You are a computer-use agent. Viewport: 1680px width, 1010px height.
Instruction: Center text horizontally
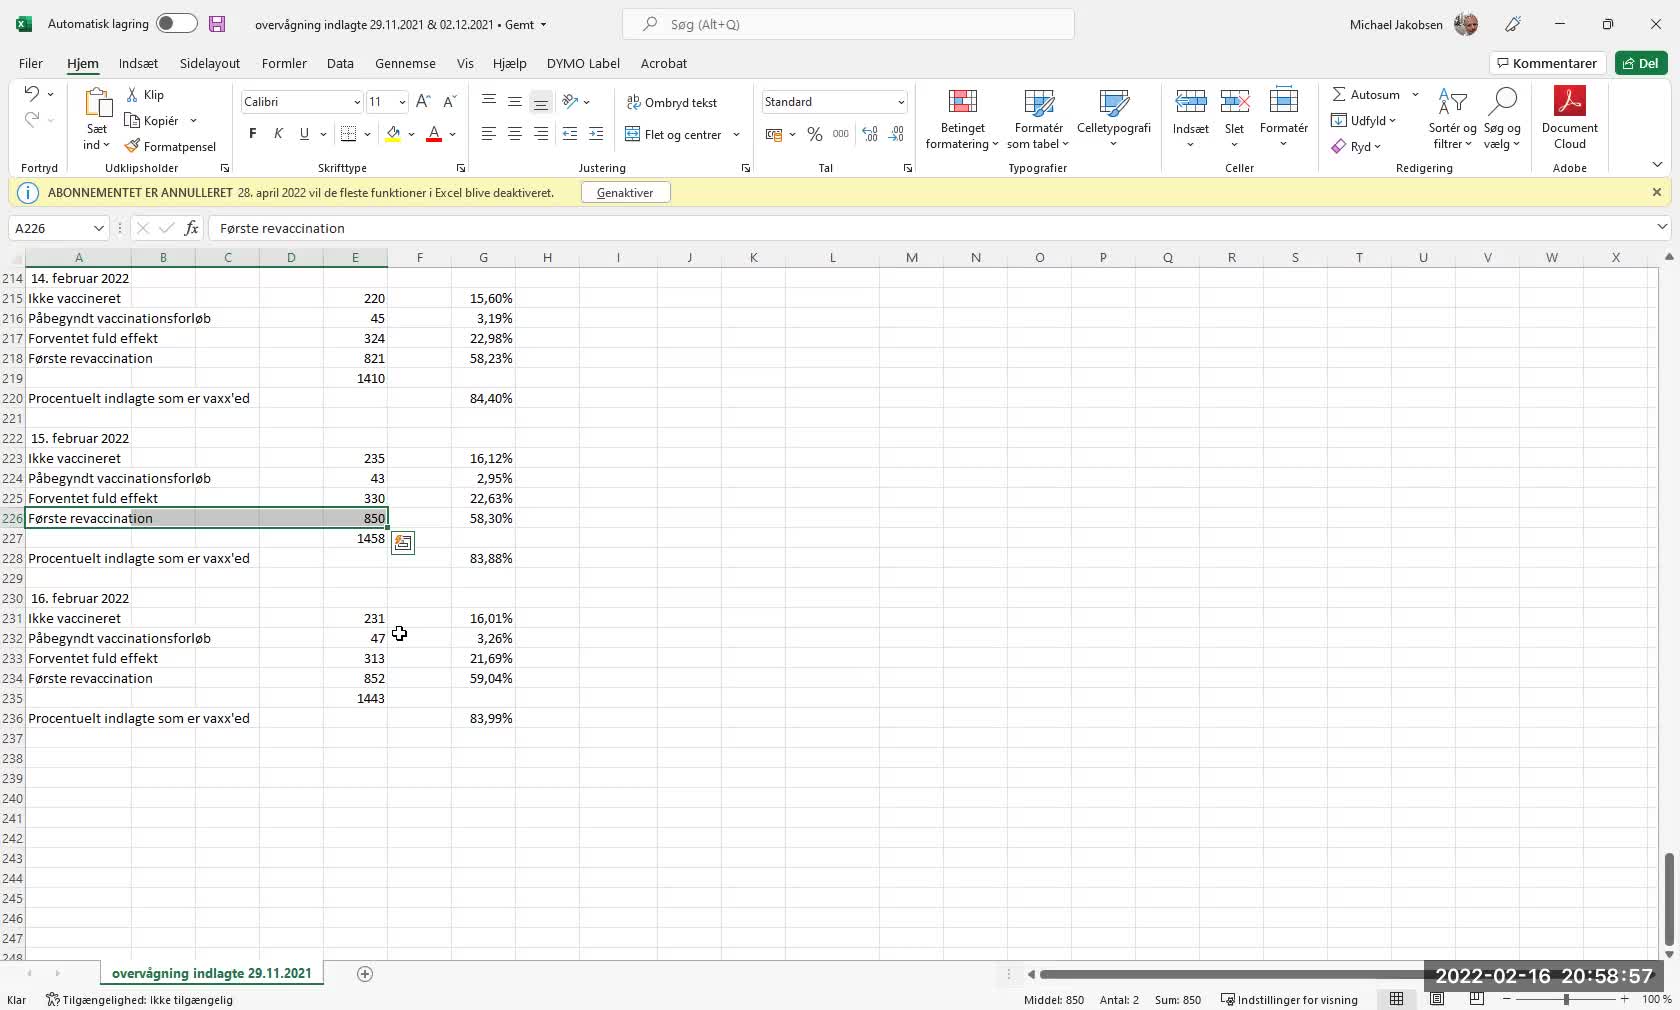514,134
